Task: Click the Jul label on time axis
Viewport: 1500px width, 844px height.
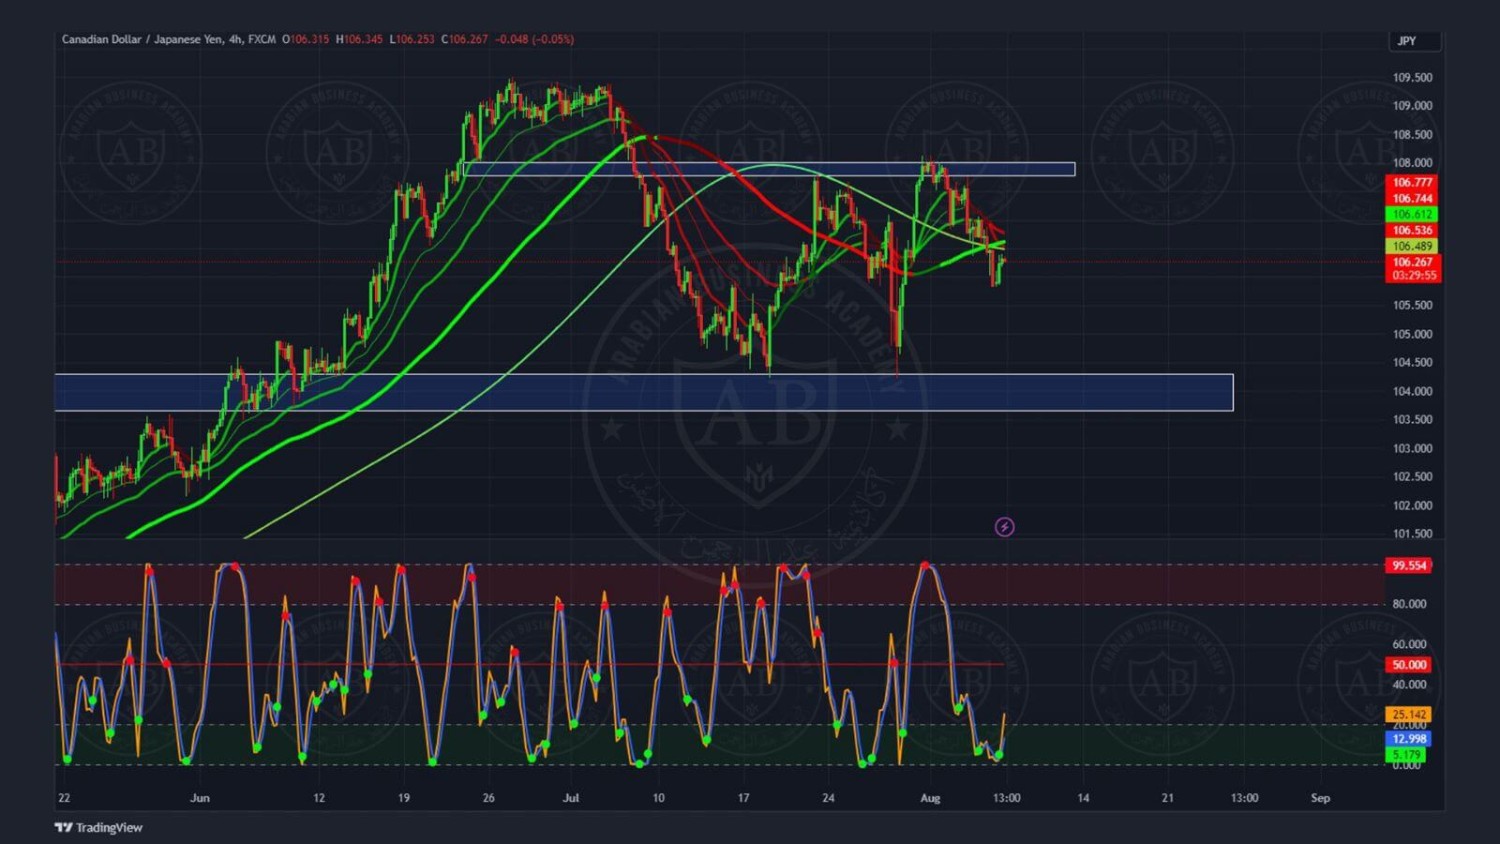Action: click(571, 798)
